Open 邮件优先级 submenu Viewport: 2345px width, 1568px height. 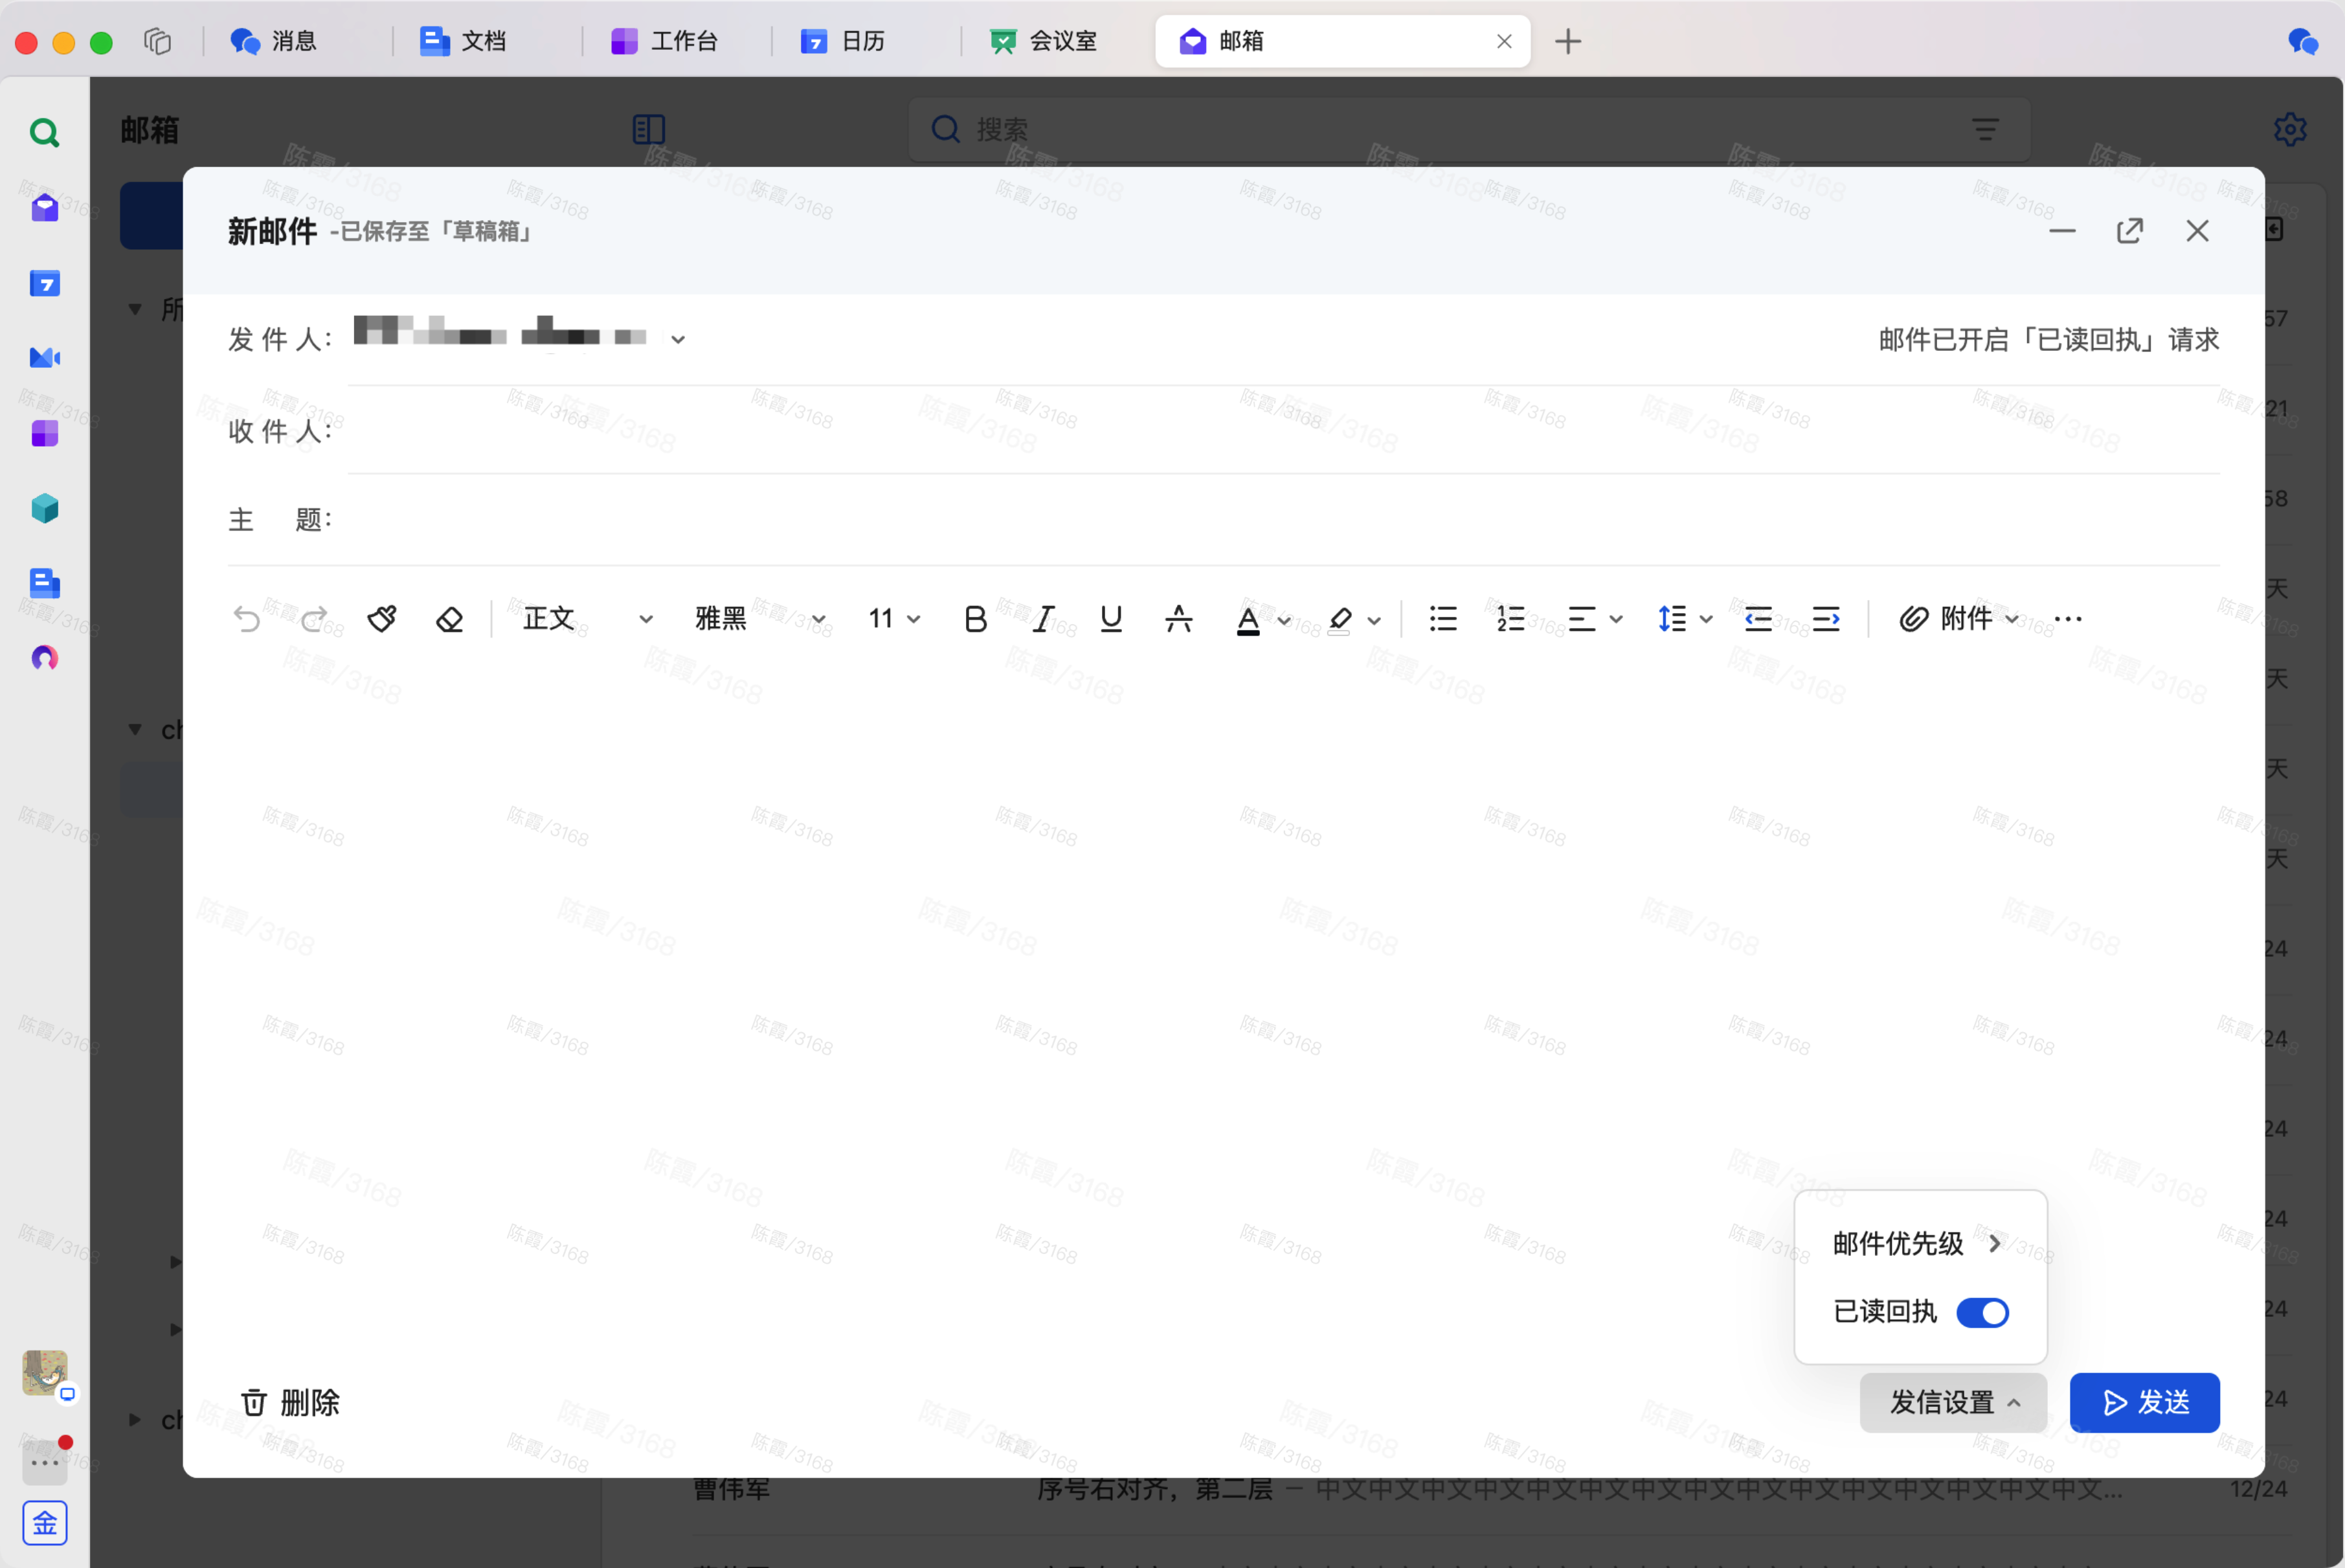(1920, 1243)
